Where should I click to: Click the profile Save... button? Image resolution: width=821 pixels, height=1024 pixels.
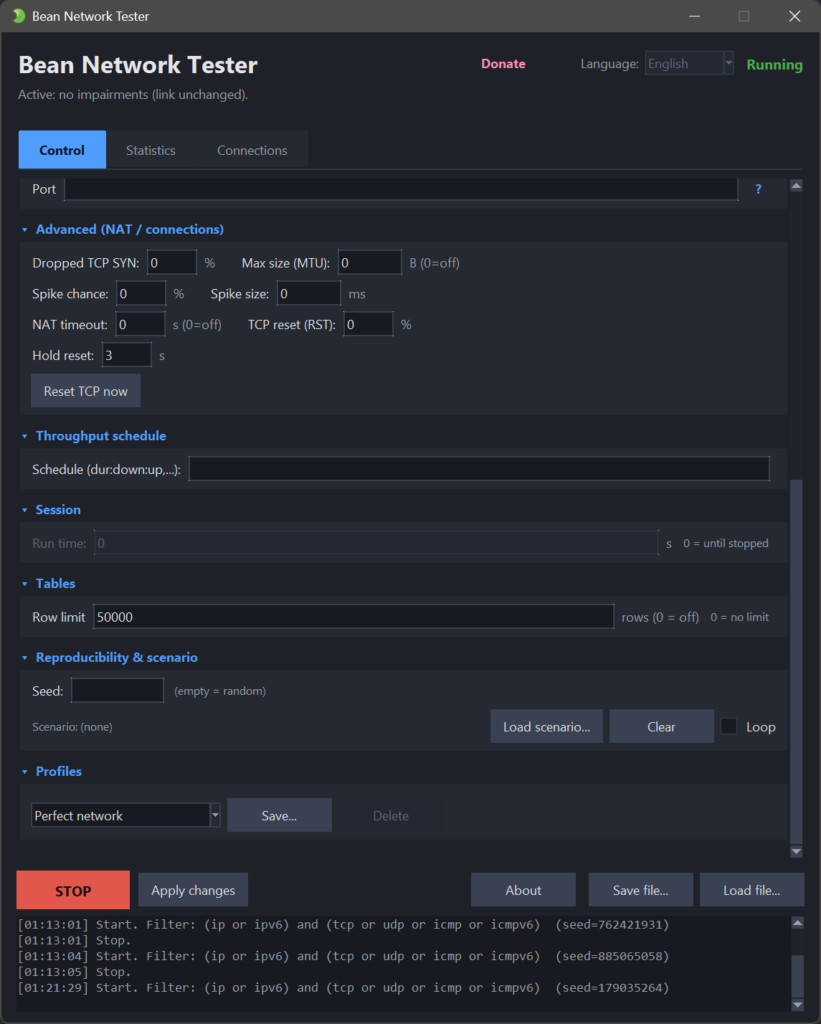(280, 815)
